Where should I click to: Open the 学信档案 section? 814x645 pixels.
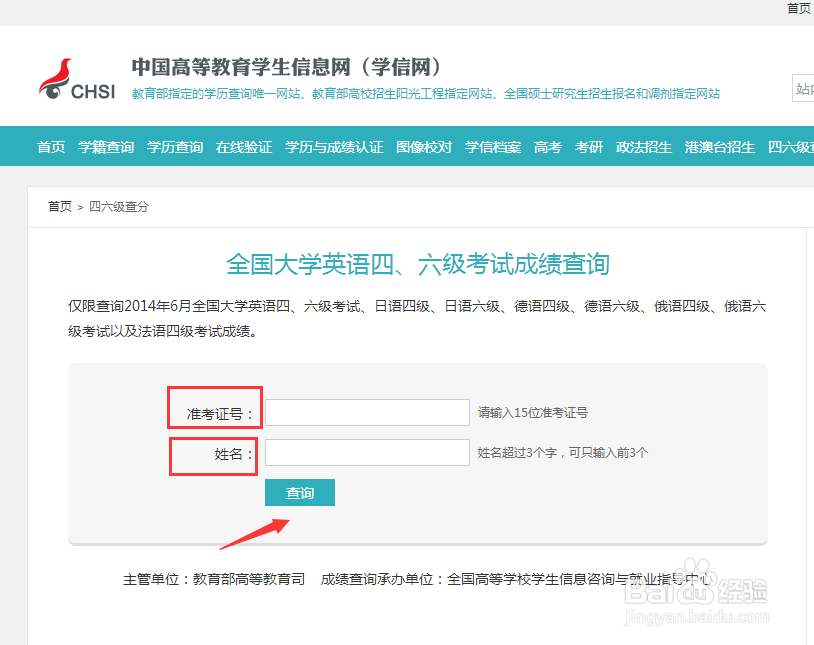[x=492, y=146]
